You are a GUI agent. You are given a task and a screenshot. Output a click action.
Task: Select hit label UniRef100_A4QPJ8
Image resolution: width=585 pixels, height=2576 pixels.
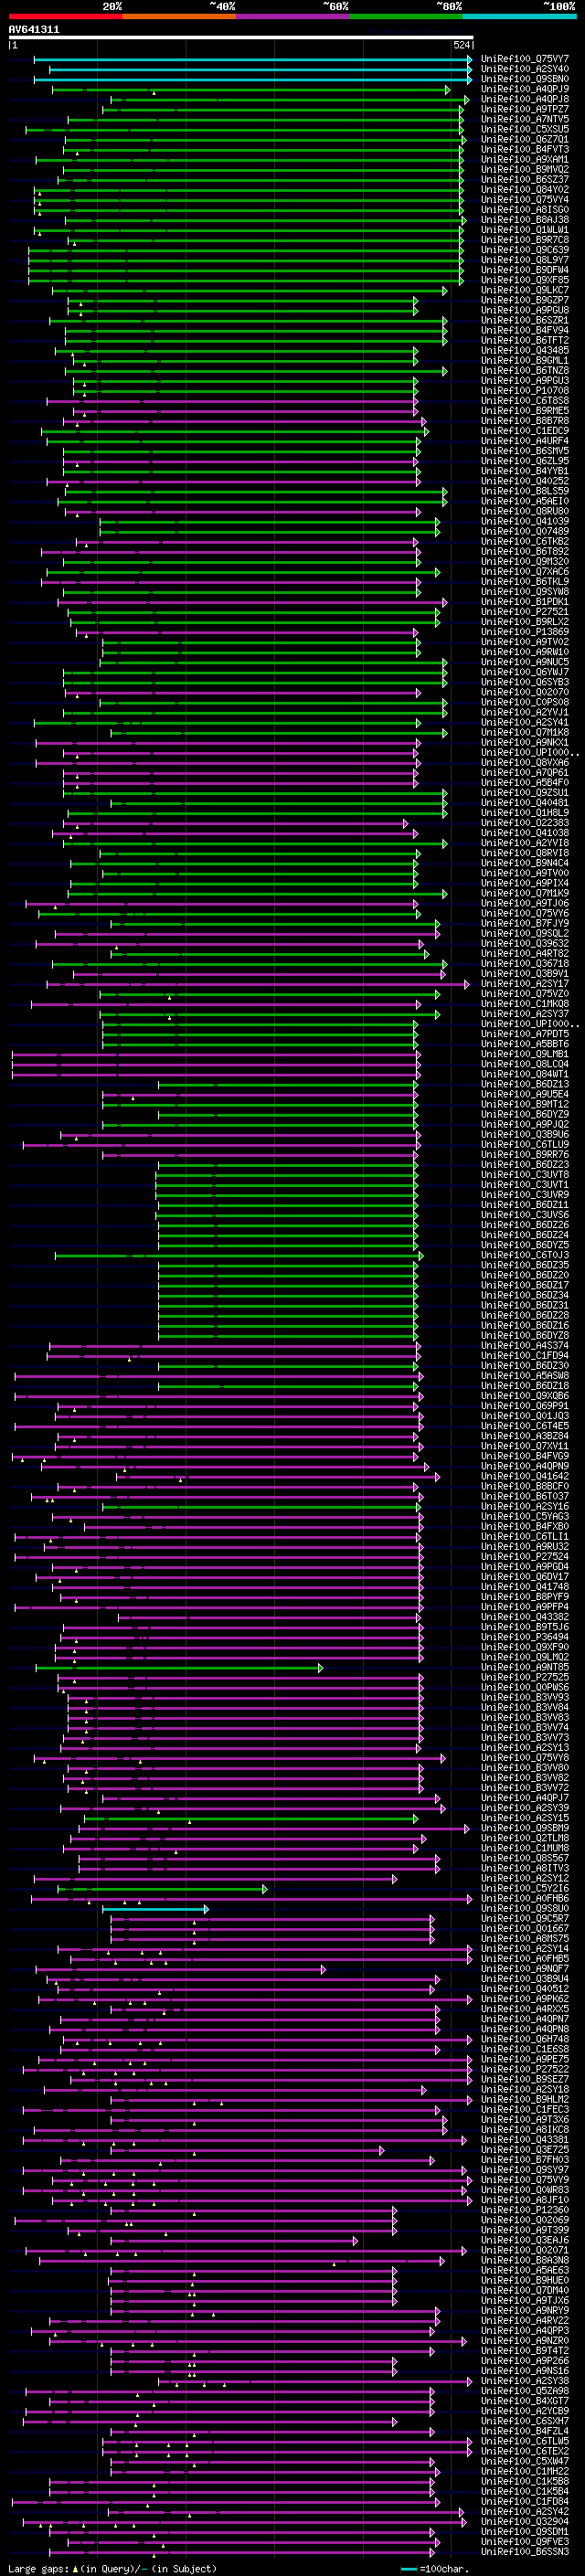[525, 99]
